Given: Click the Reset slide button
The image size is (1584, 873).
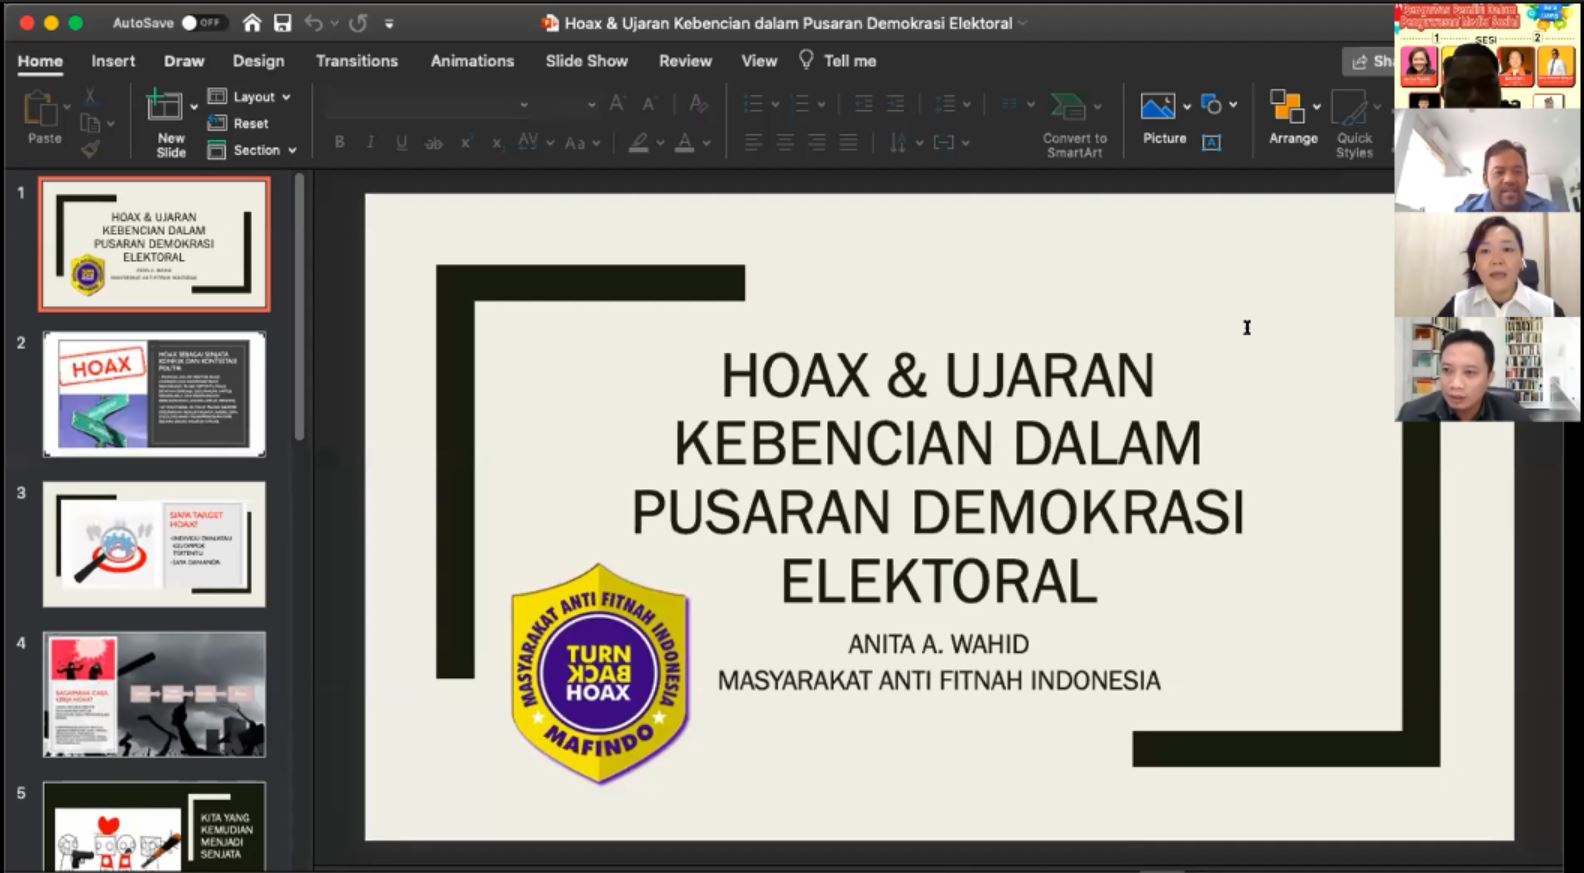Looking at the screenshot, I should [x=238, y=123].
